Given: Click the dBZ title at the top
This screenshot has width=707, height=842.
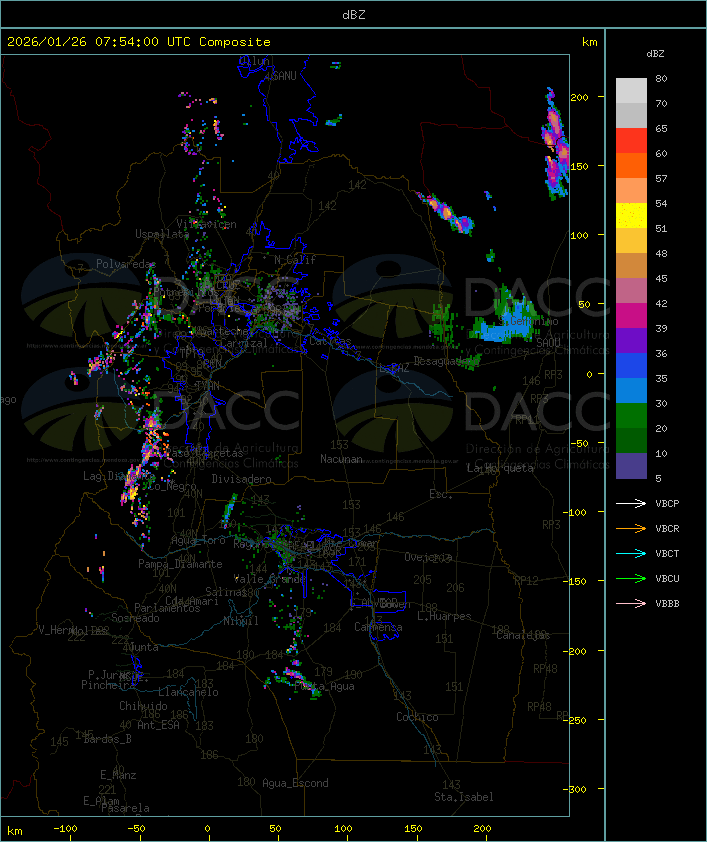Looking at the screenshot, I should (x=353, y=14).
